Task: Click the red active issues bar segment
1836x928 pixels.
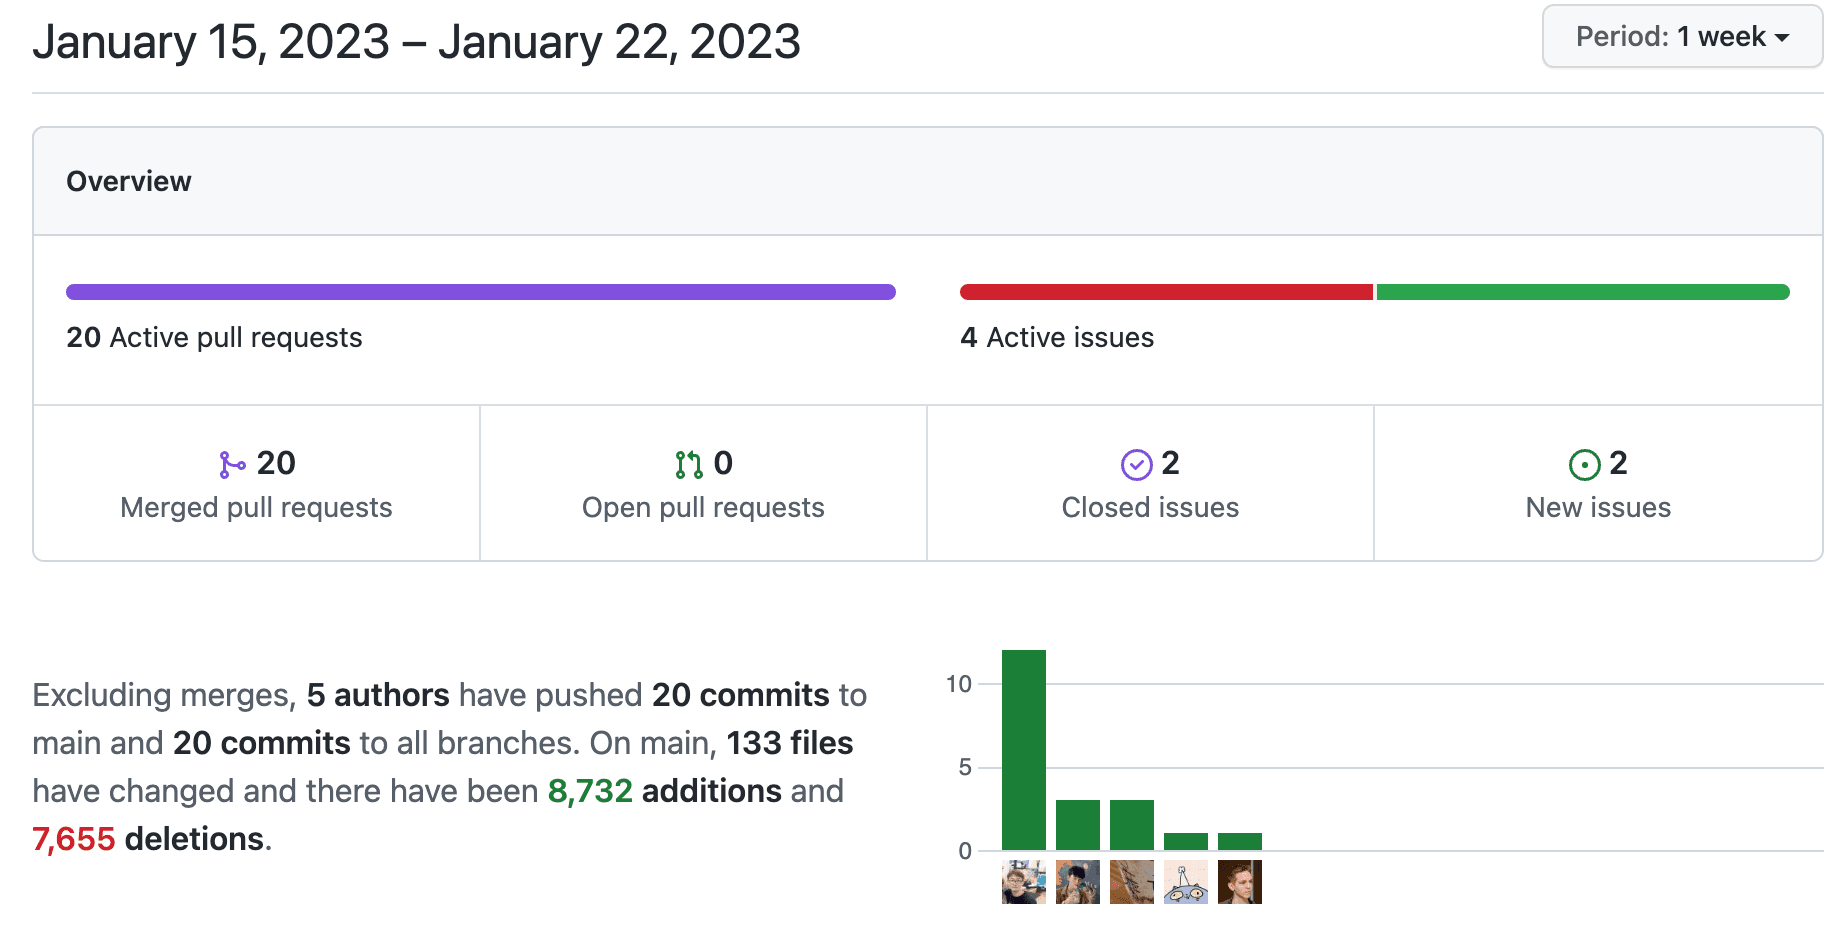Action: click(1165, 291)
